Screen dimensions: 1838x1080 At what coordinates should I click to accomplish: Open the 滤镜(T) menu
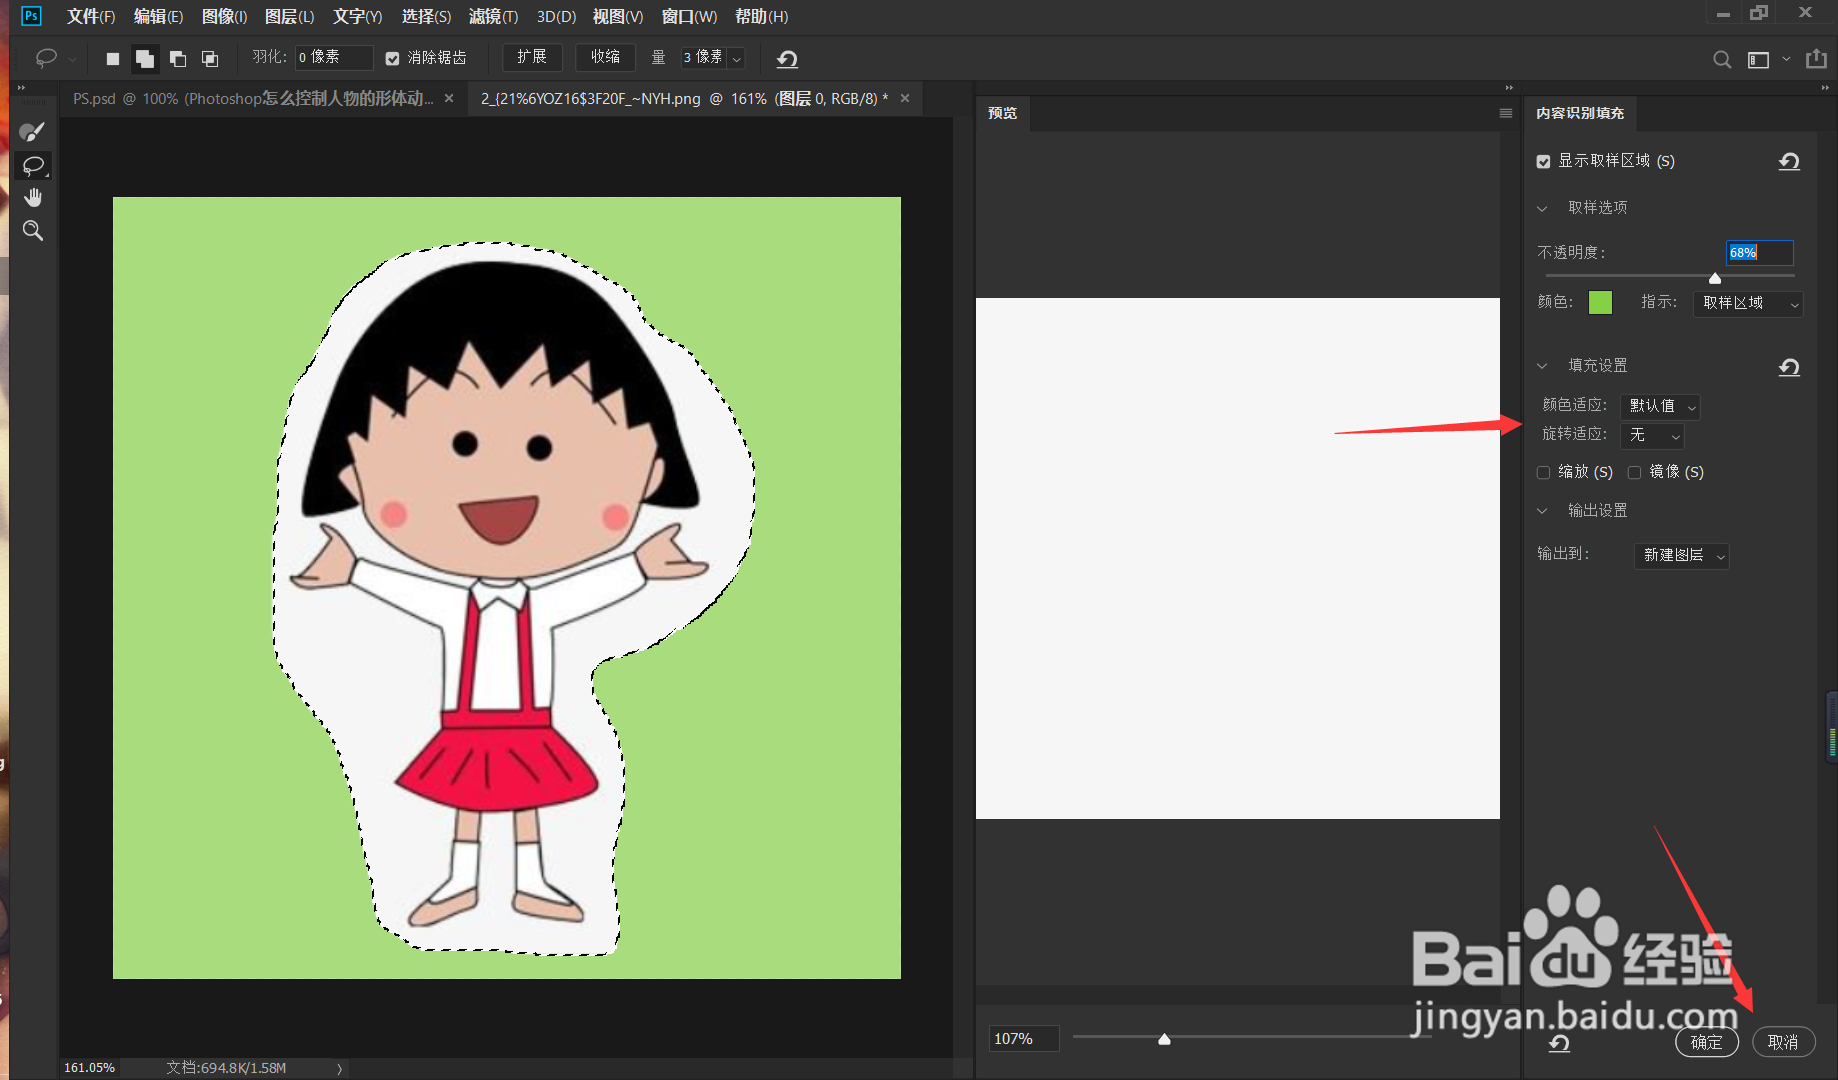coord(493,17)
